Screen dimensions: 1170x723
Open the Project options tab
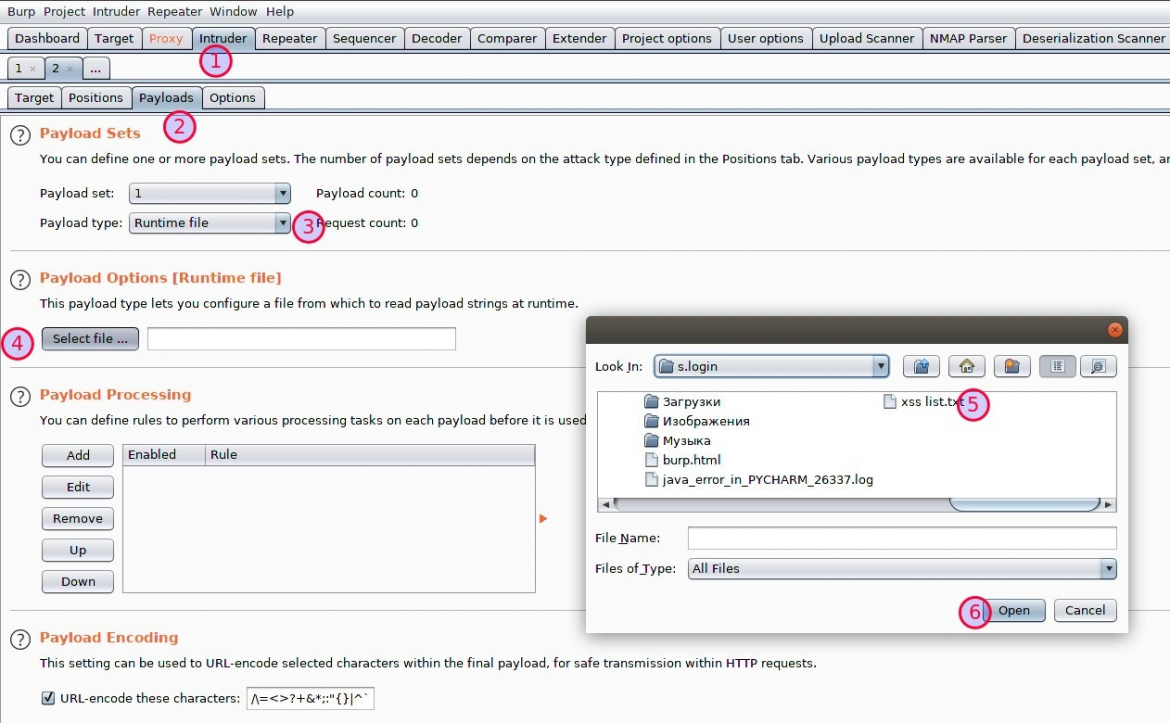667,38
